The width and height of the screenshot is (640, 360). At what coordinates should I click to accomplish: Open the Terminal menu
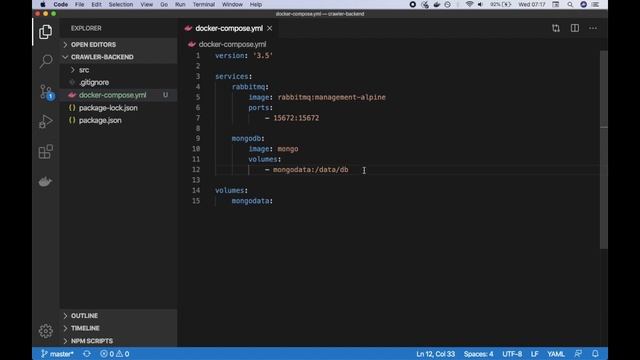point(204,4)
